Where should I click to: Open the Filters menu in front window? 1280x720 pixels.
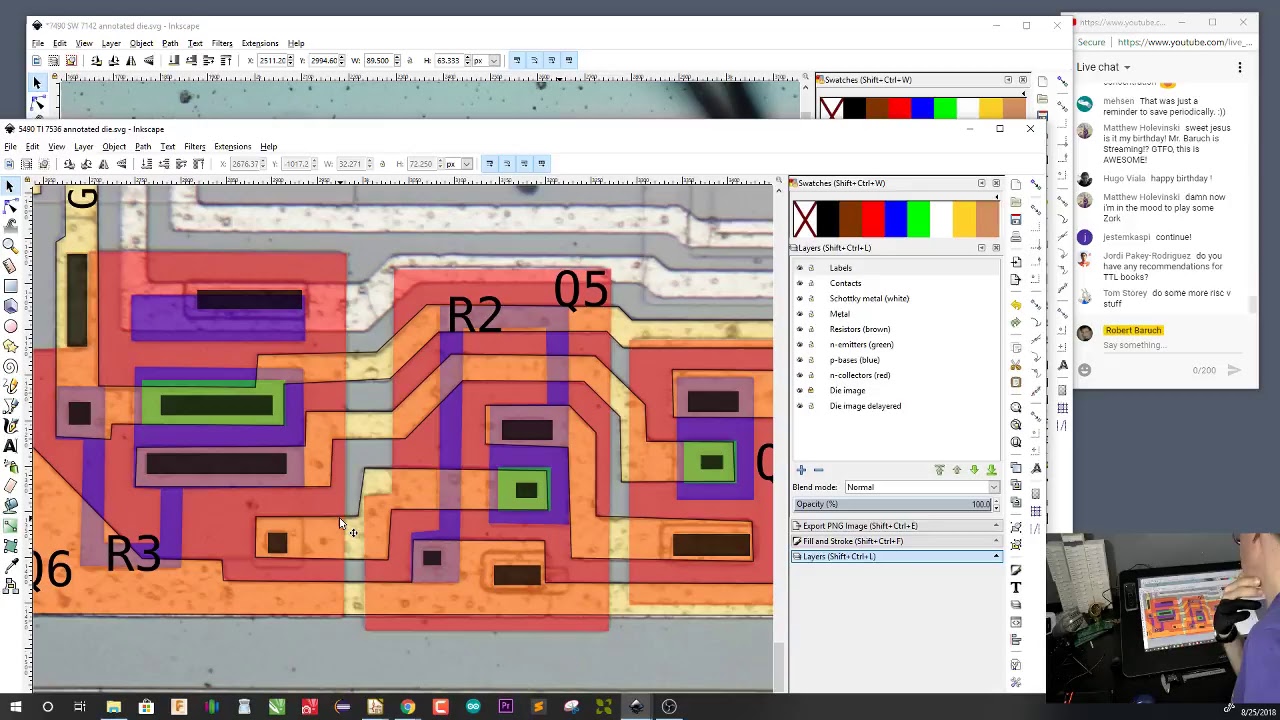click(x=194, y=147)
